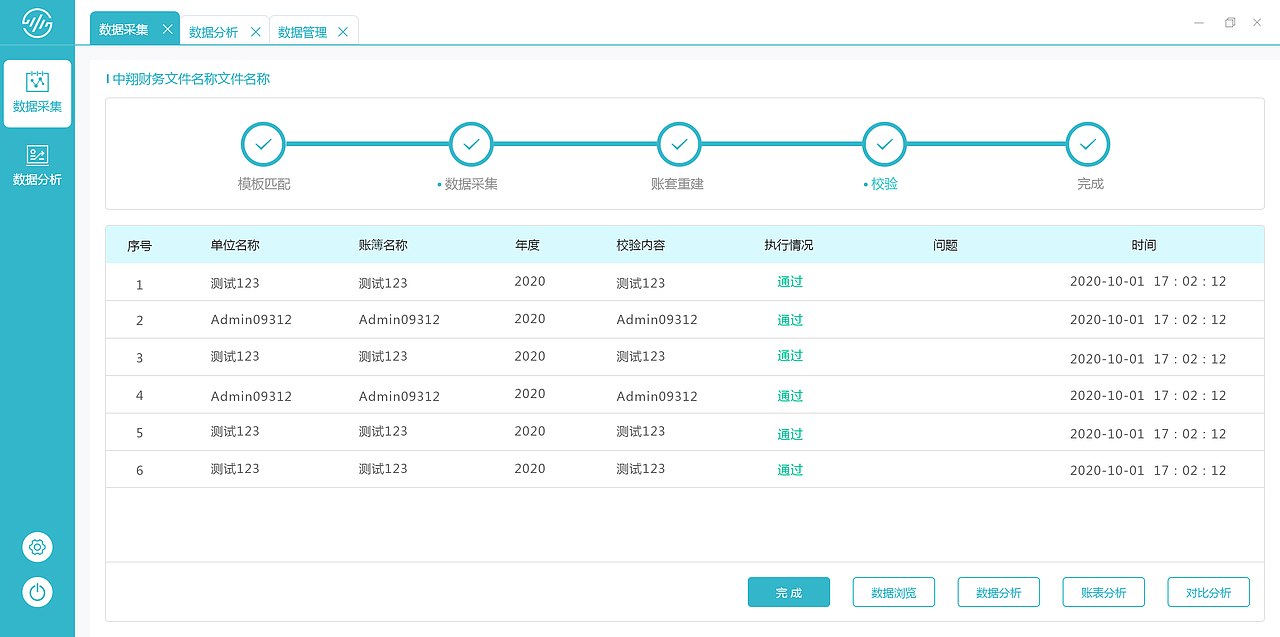Image resolution: width=1280 pixels, height=637 pixels.
Task: Open the 数据采集 sidebar icon
Action: coord(37,92)
